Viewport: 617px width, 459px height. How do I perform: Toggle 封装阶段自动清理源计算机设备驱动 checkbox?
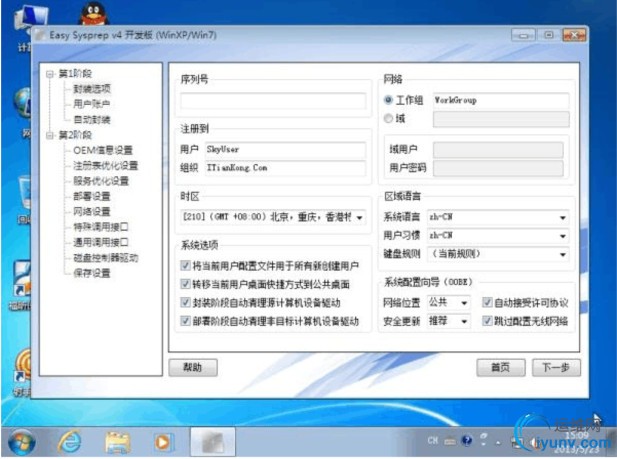click(x=185, y=302)
